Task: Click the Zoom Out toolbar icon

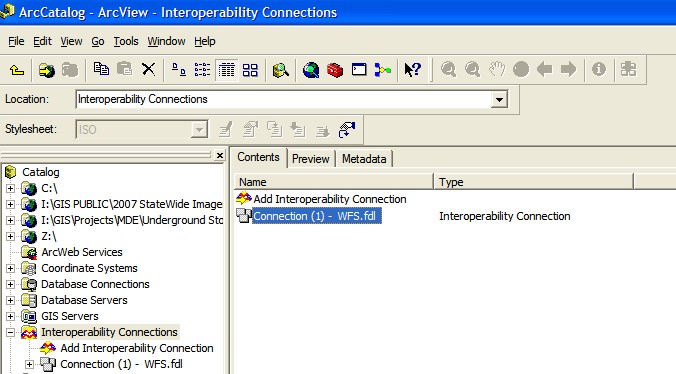Action: coord(473,69)
